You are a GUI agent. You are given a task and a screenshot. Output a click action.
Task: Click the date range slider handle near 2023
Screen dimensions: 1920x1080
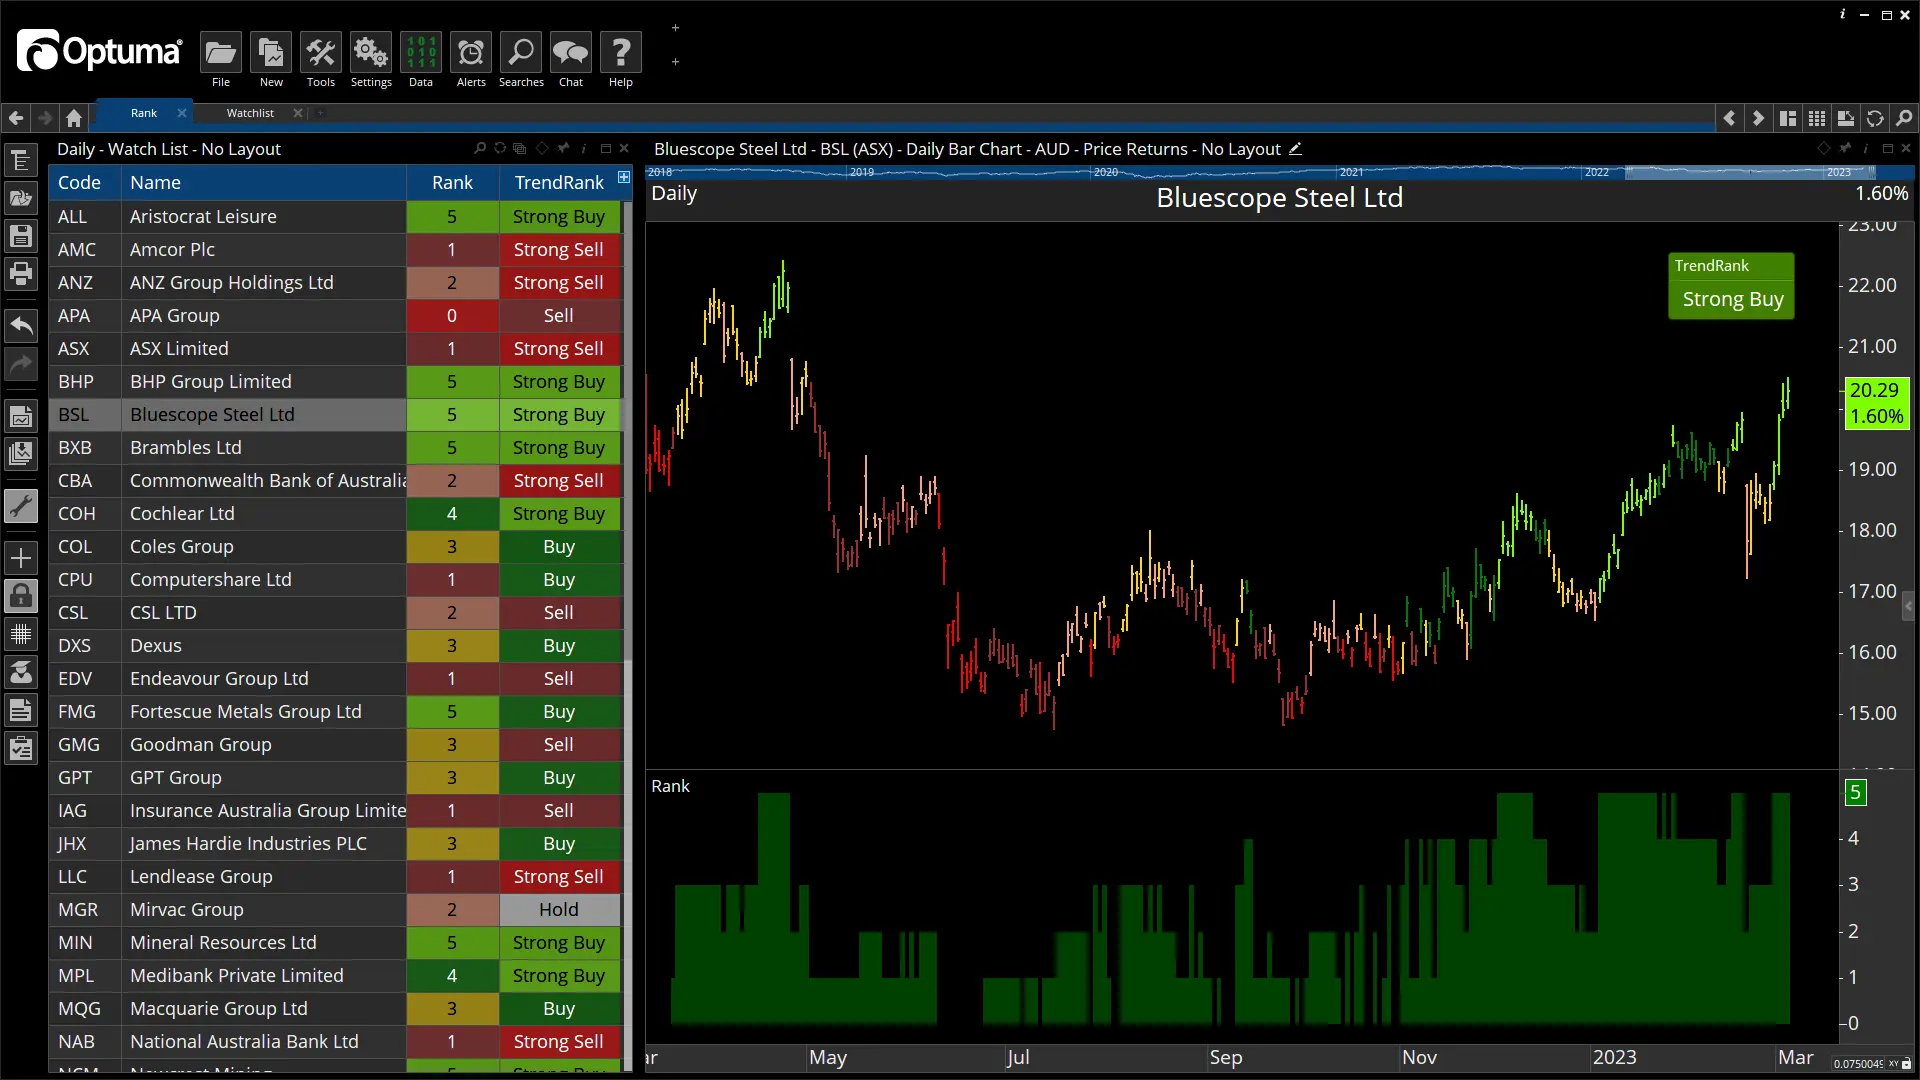point(1872,172)
